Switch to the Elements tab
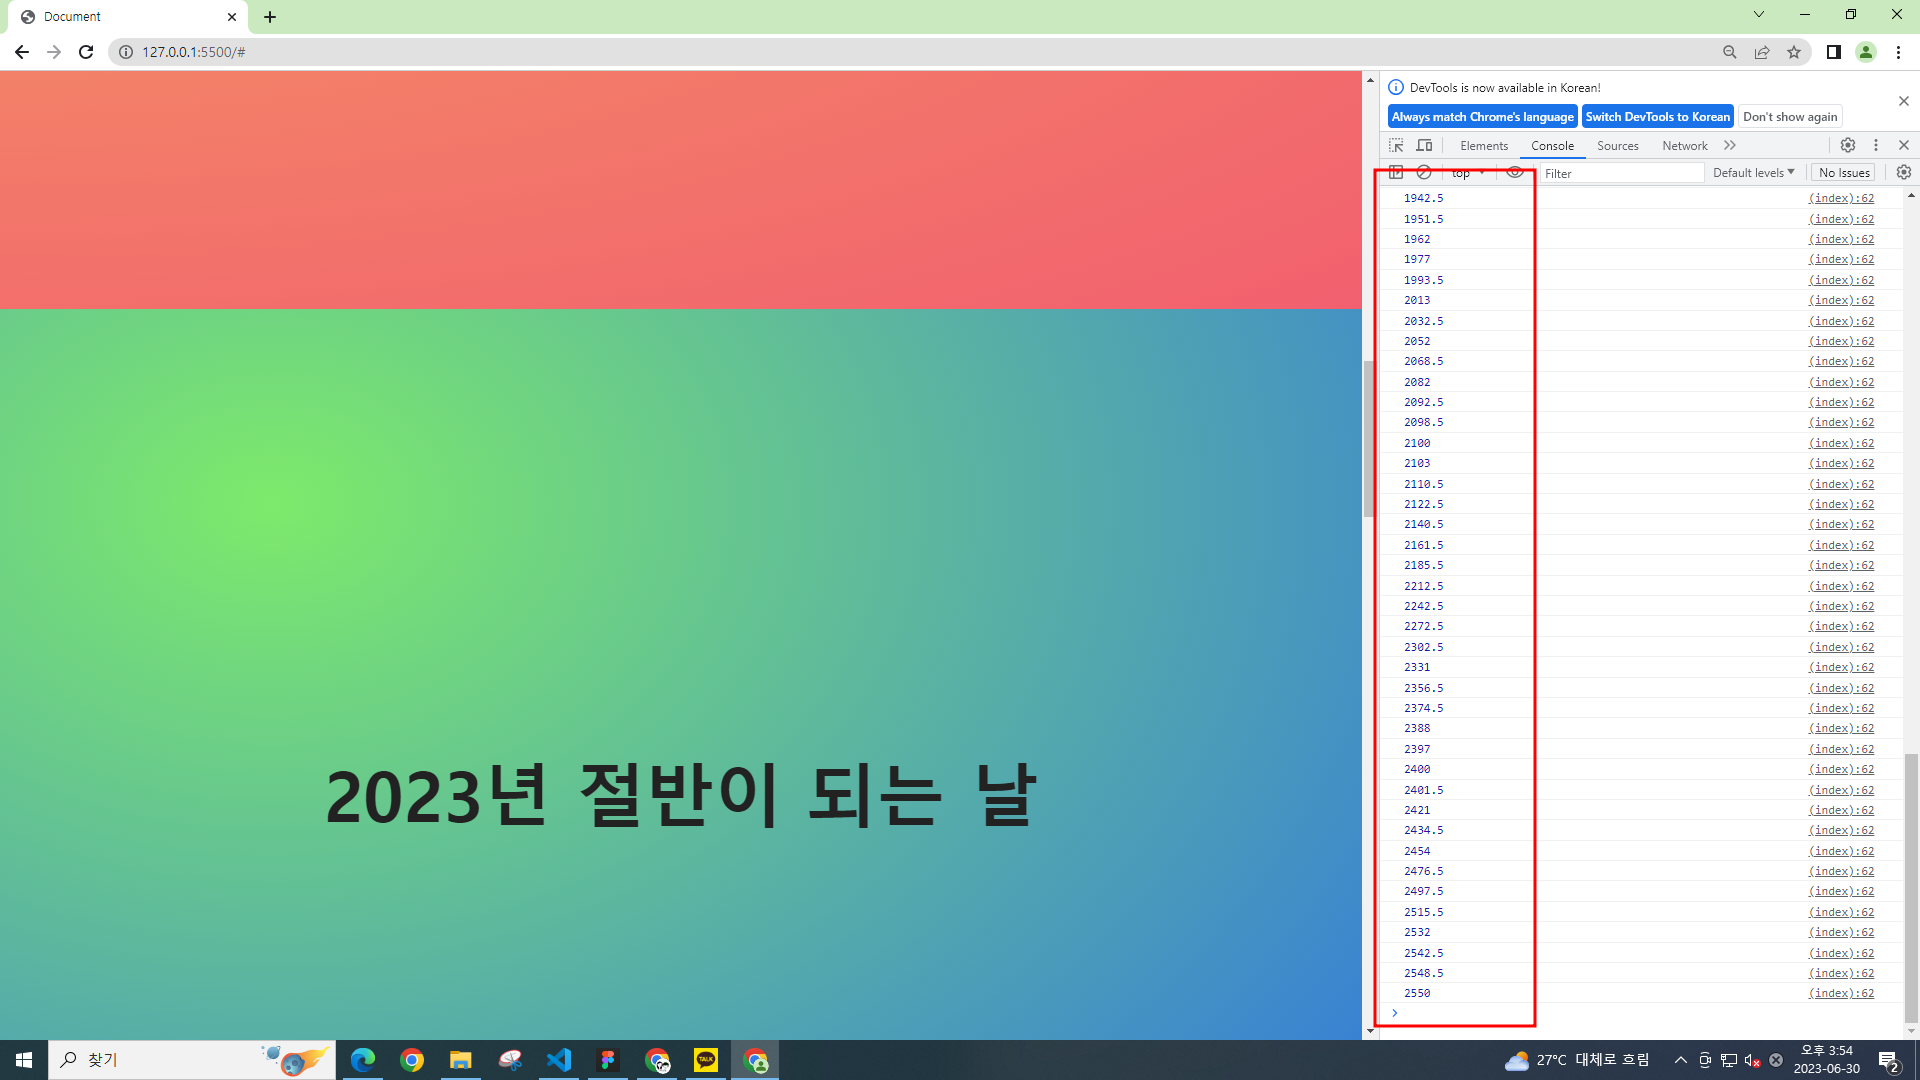 coord(1483,146)
